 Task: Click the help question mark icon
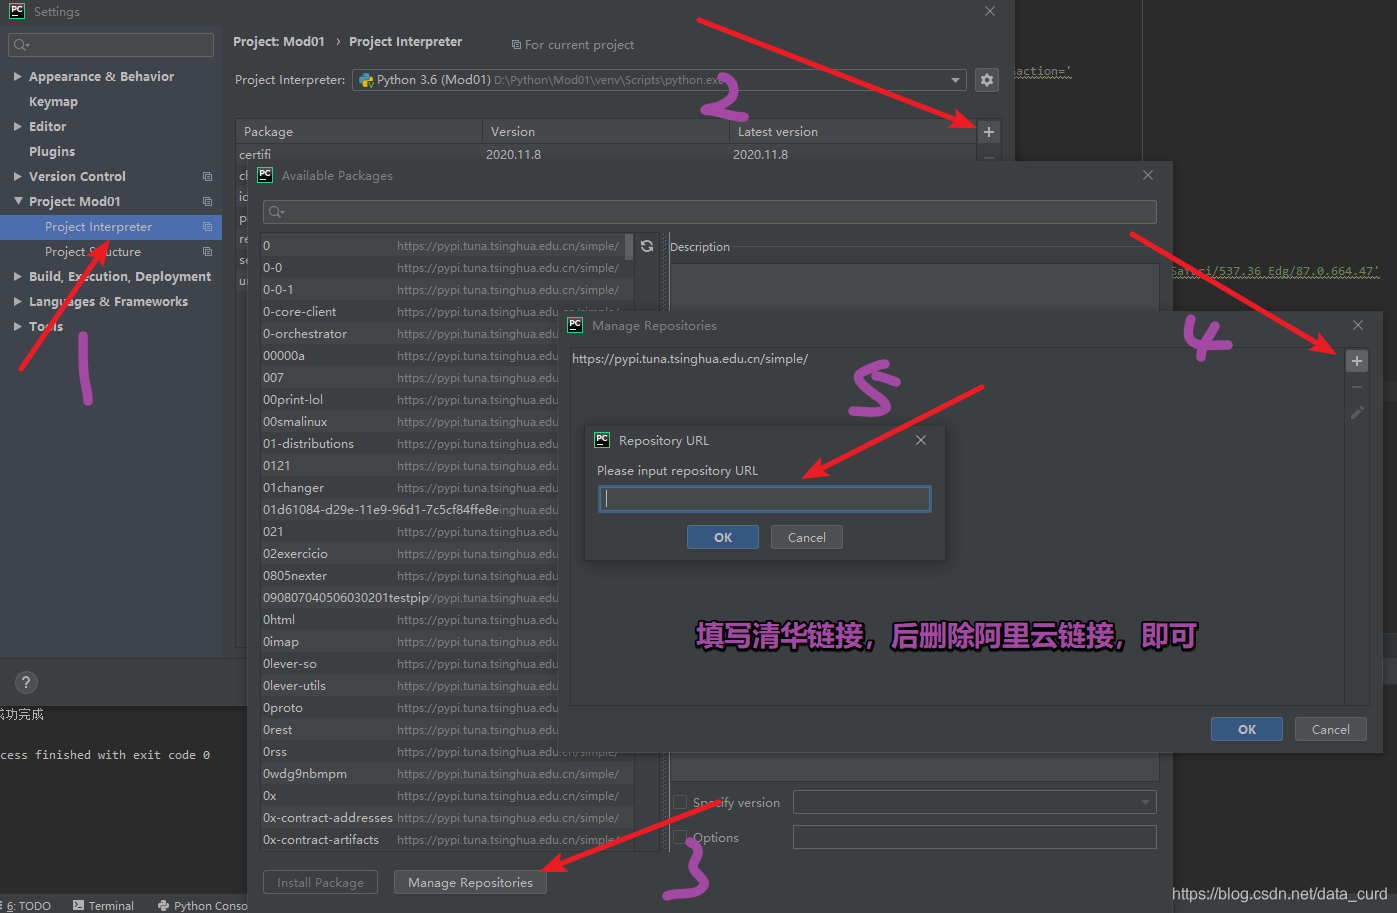pos(26,682)
